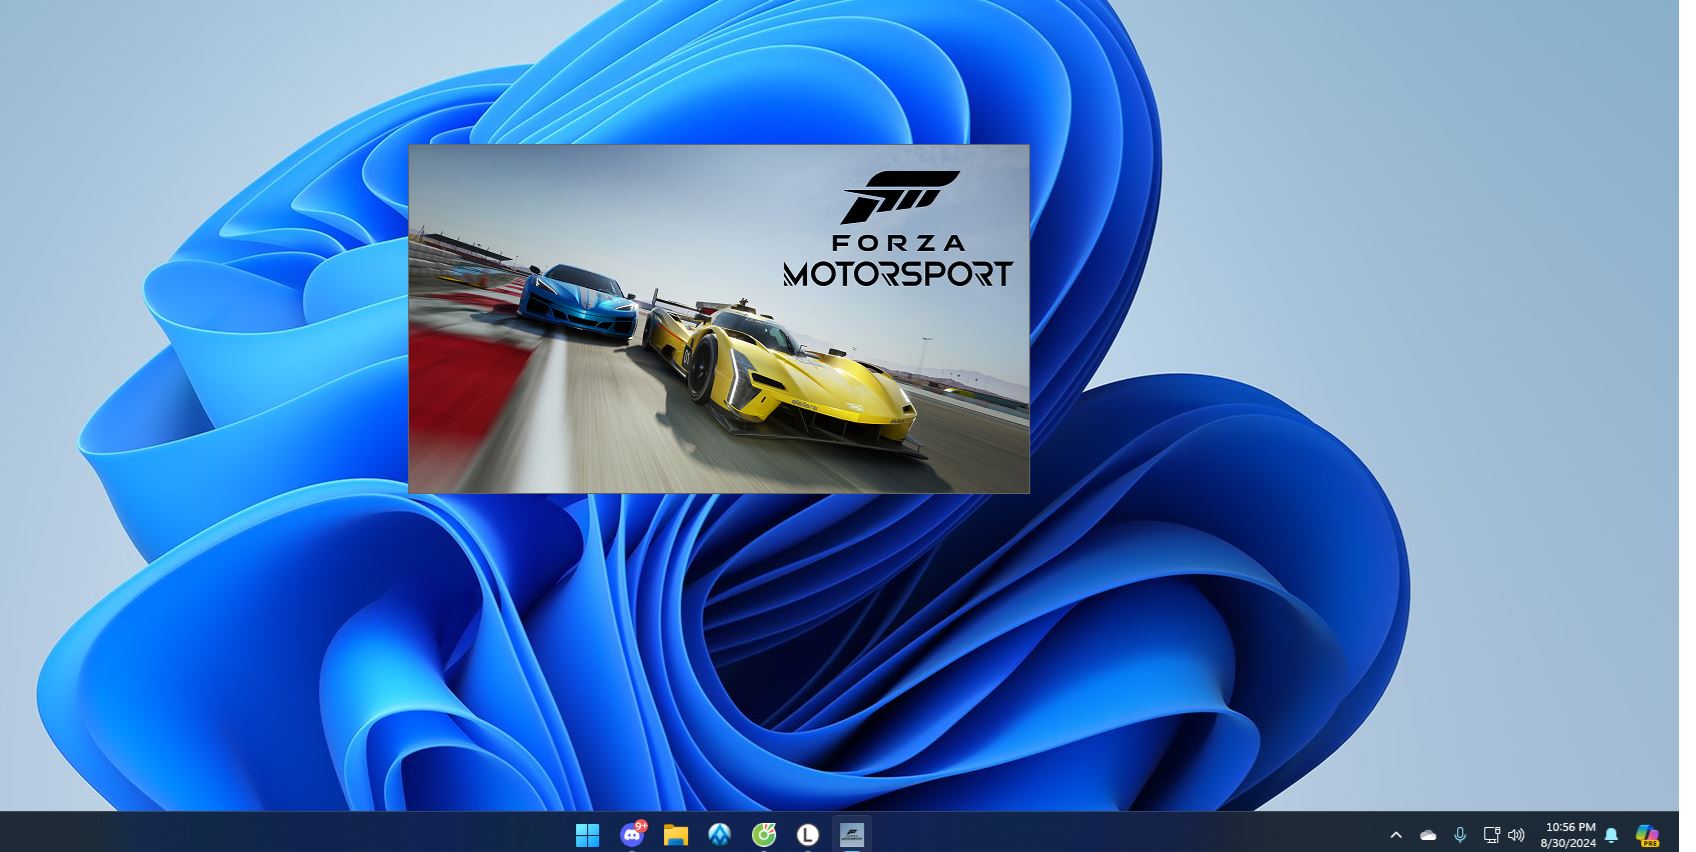
Task: Click the microphone tray icon
Action: coord(1460,835)
